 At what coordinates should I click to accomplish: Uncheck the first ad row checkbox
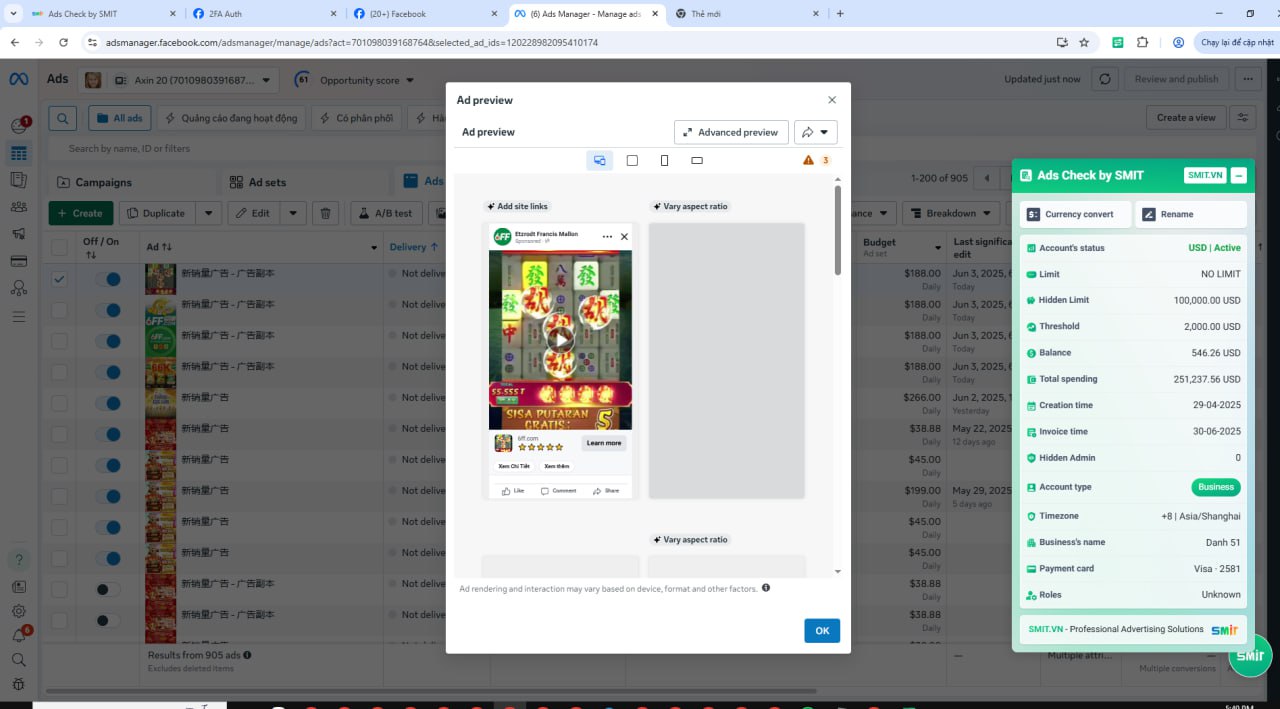60,279
